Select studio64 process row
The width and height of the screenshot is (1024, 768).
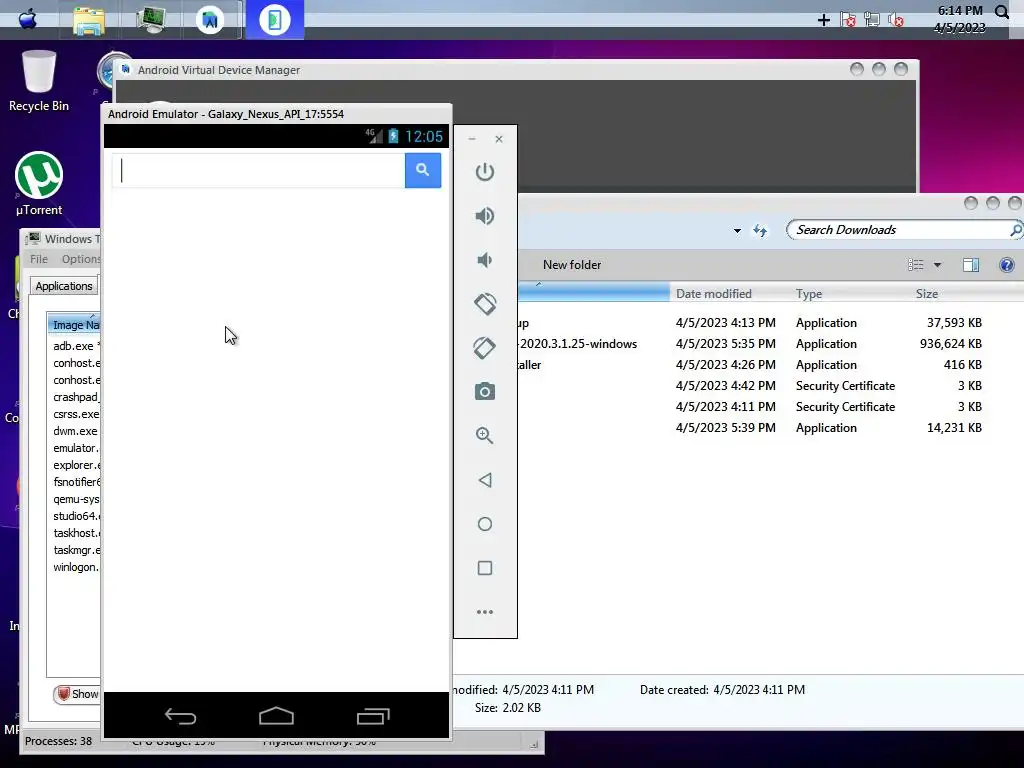tap(75, 516)
